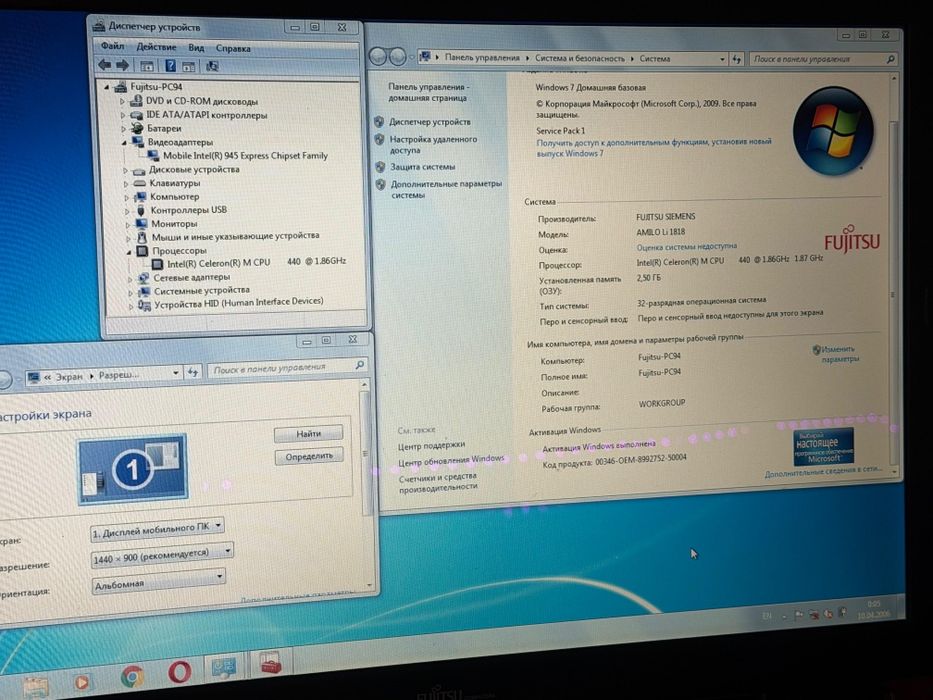Select Mobile Intel(R) 945 Express Chipset Family device

pyautogui.click(x=245, y=155)
